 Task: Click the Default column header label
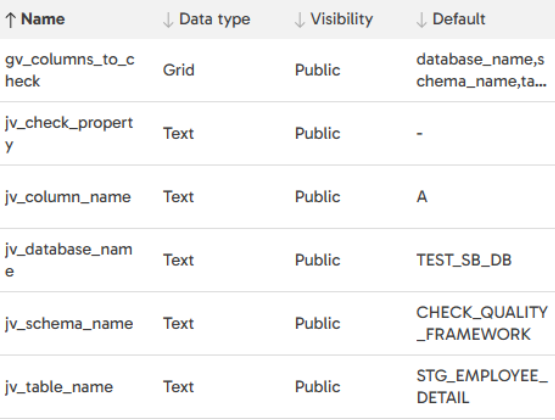point(459,19)
